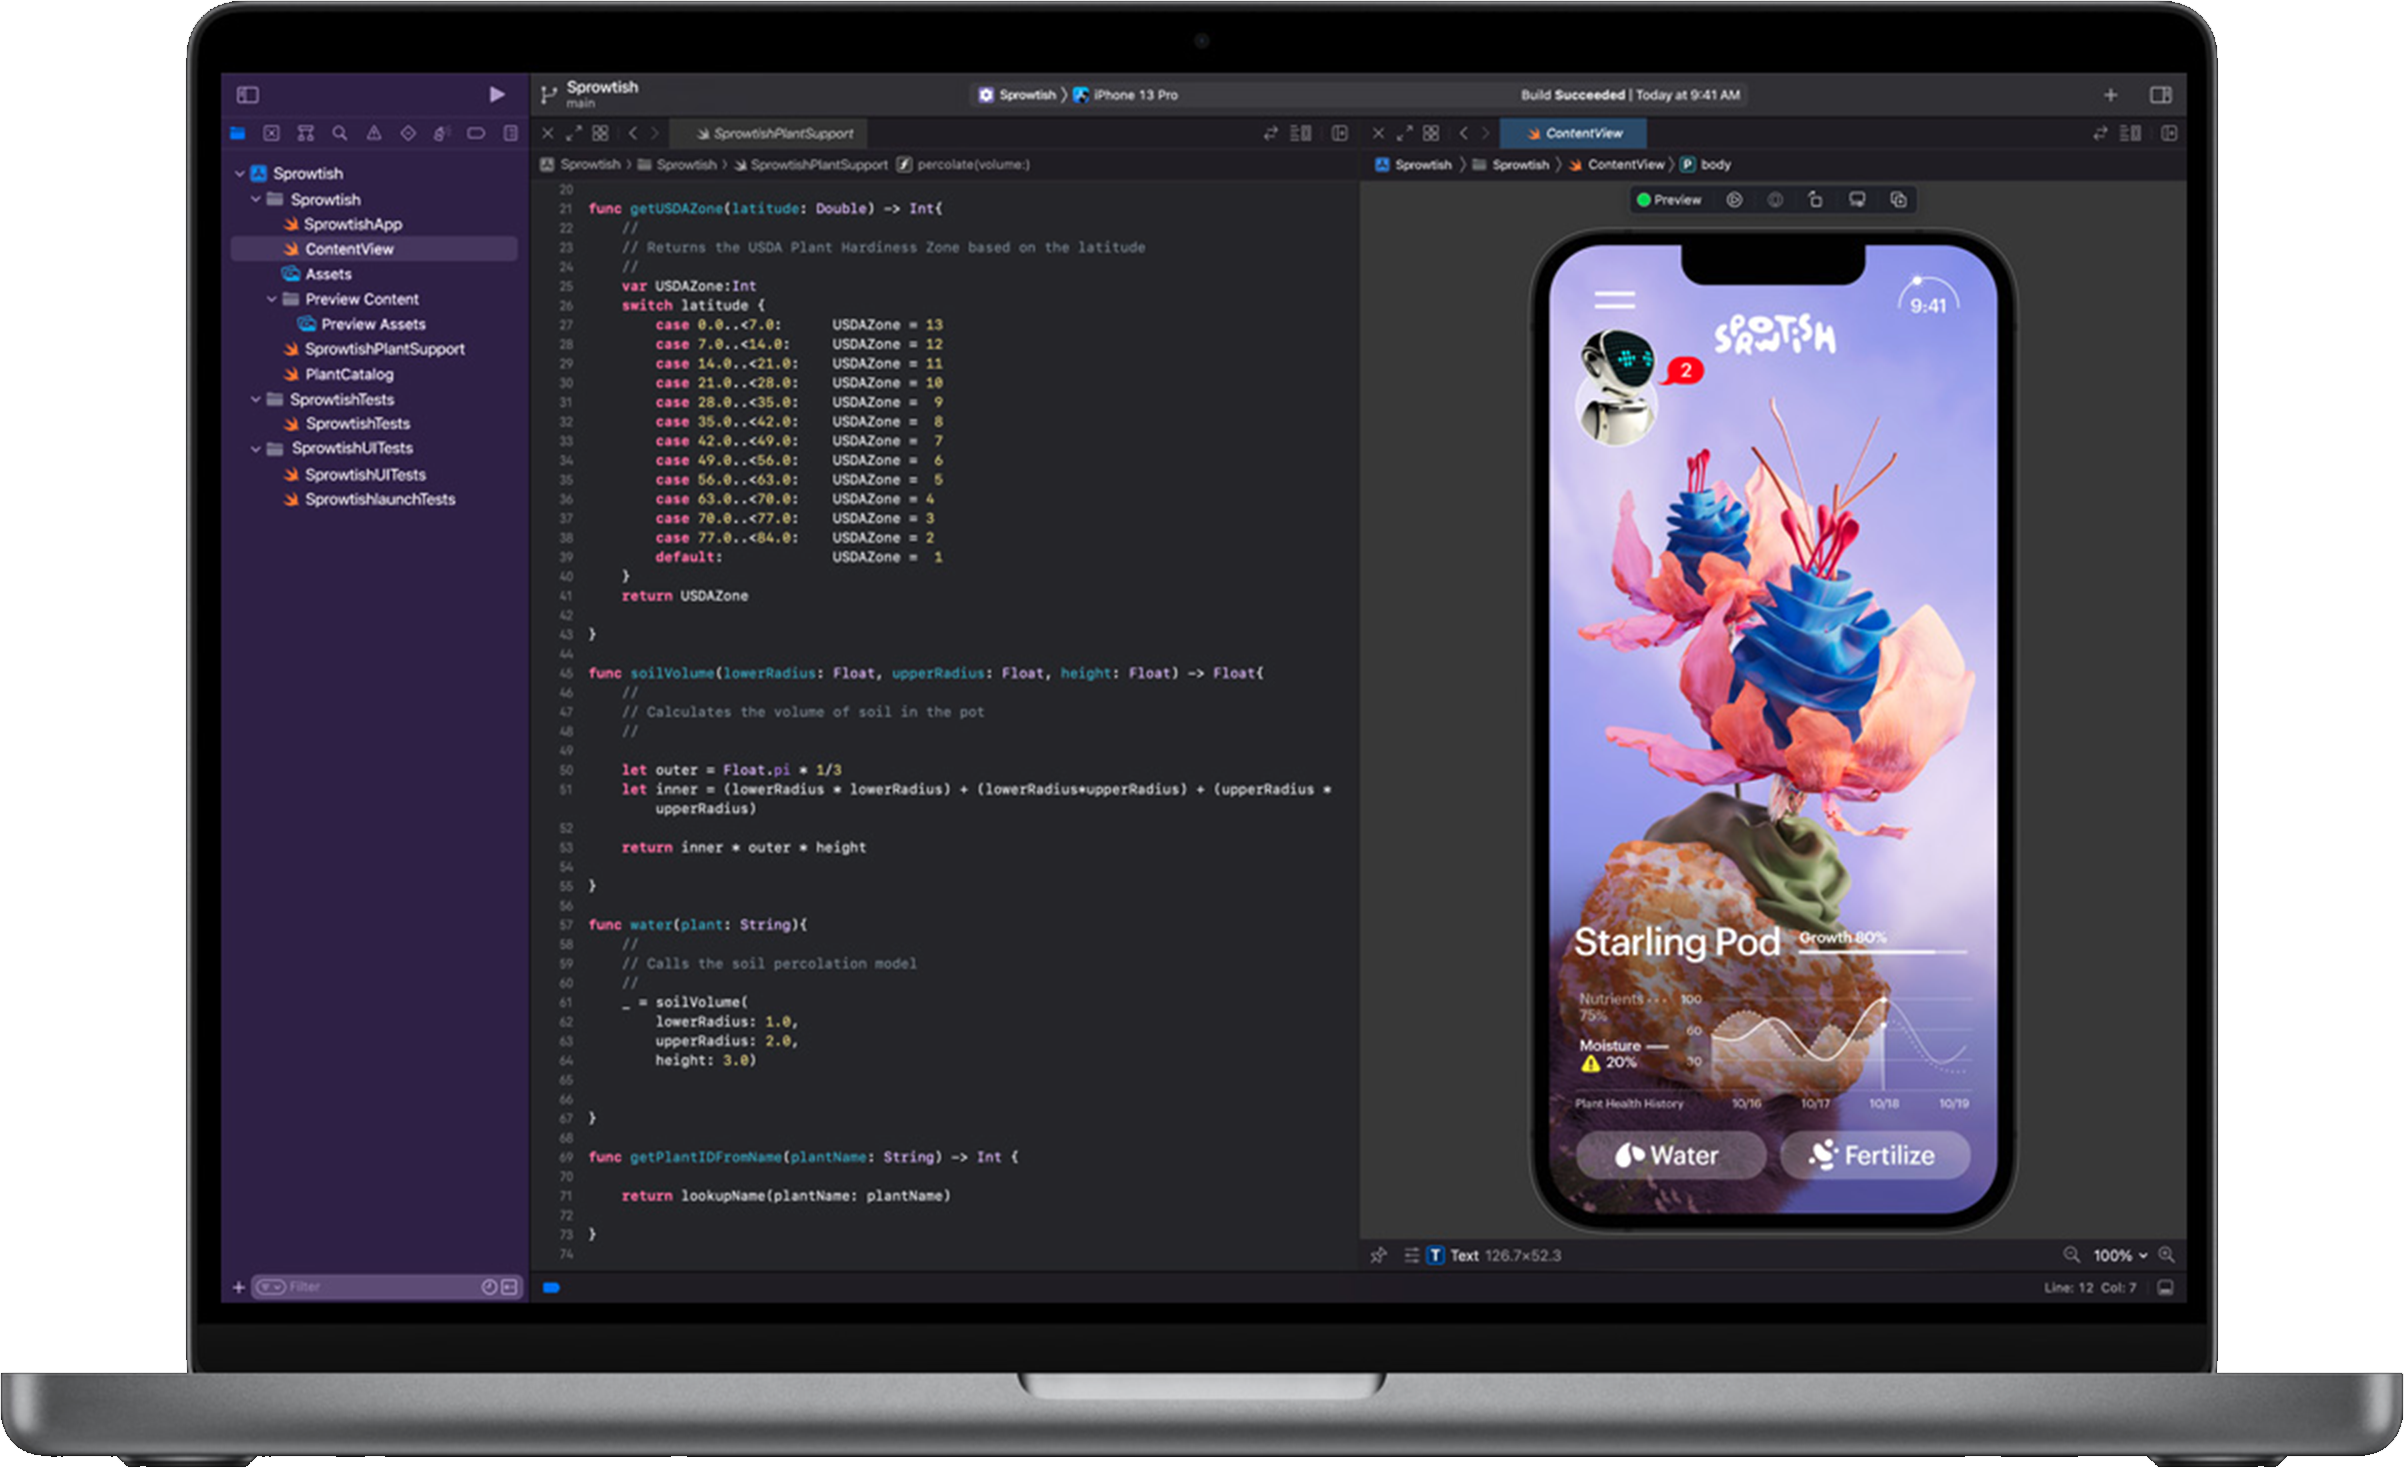
Task: Tap Fertilize button in phone preview
Action: tap(1875, 1155)
